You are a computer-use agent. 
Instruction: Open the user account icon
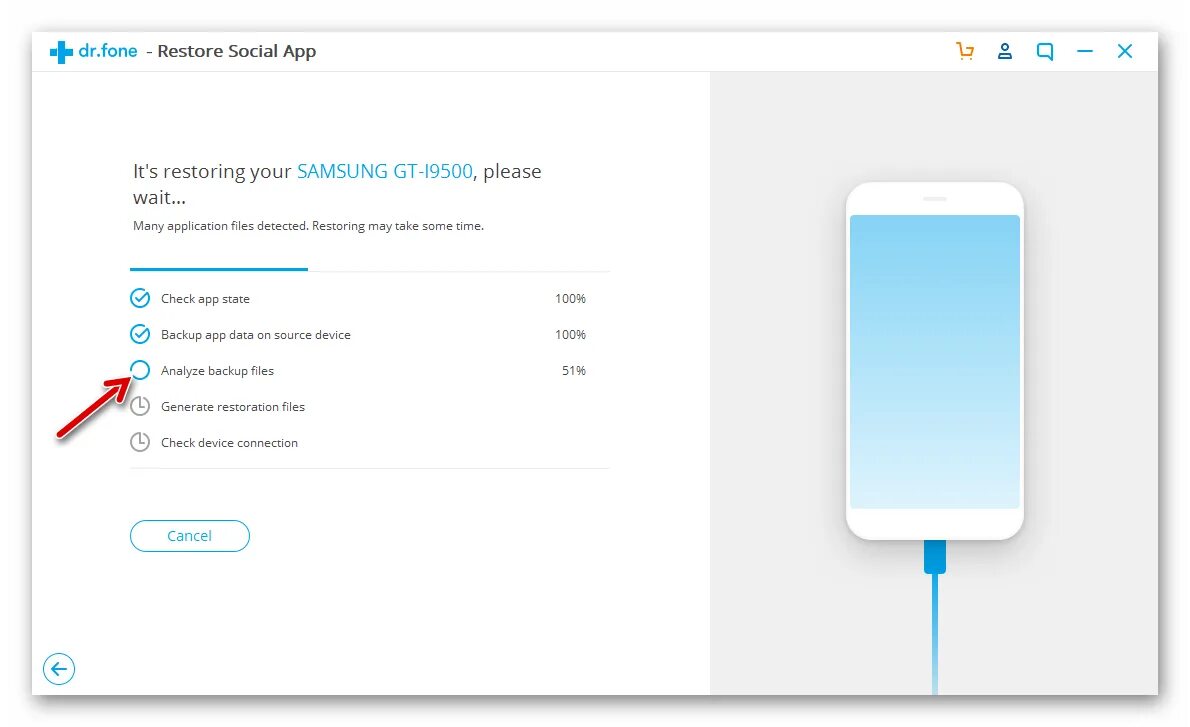click(1005, 51)
